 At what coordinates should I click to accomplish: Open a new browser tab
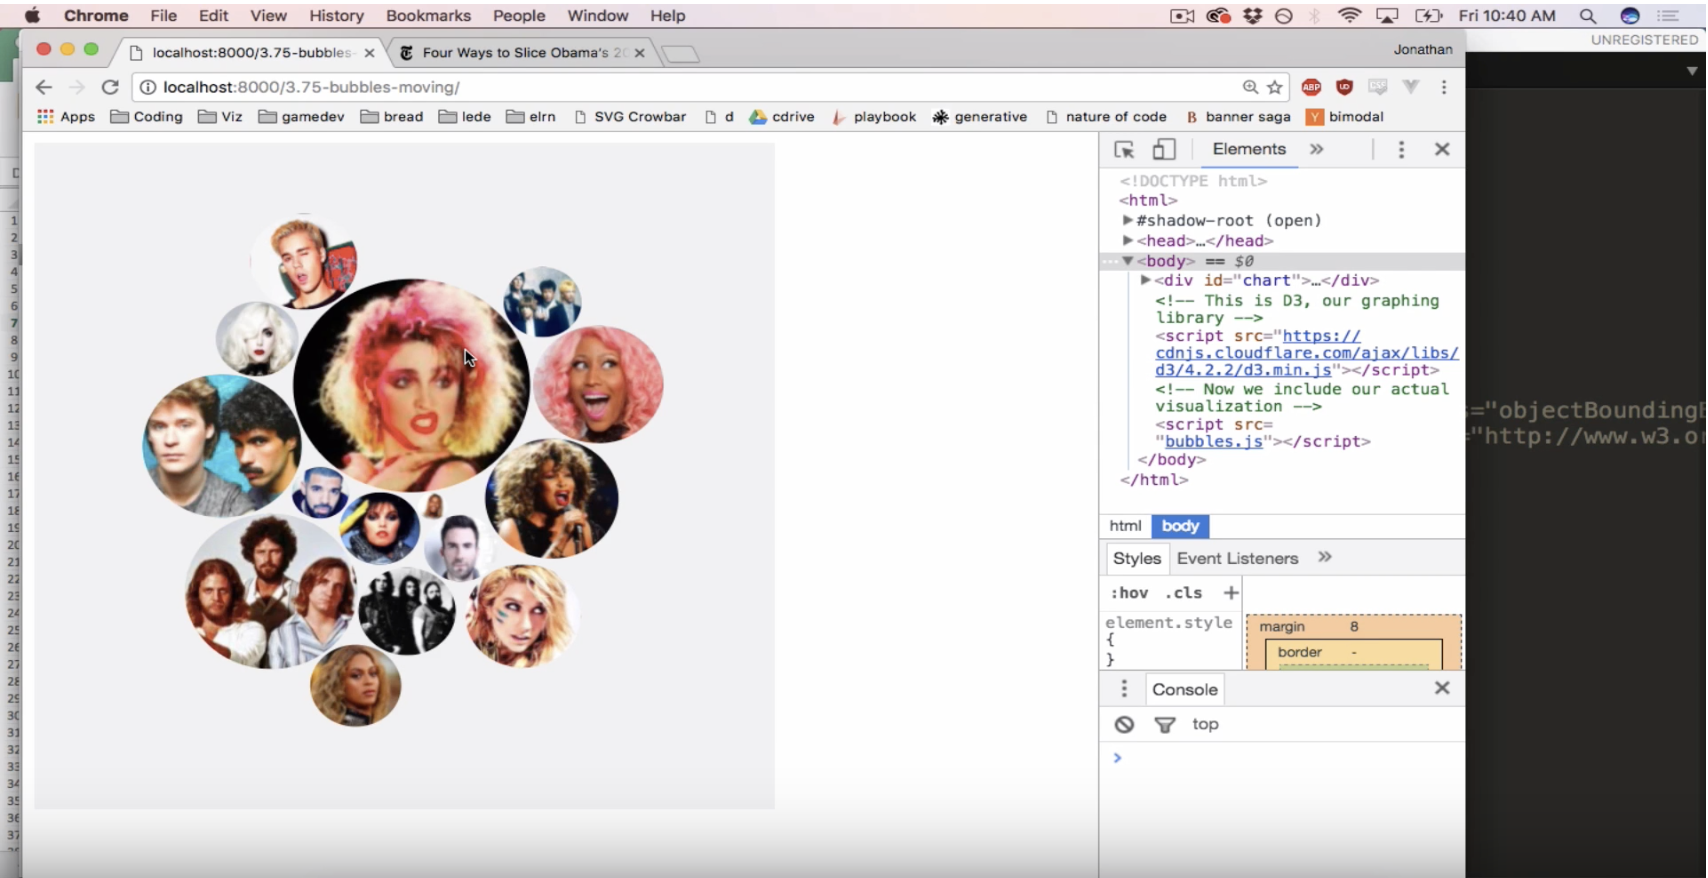(x=680, y=54)
